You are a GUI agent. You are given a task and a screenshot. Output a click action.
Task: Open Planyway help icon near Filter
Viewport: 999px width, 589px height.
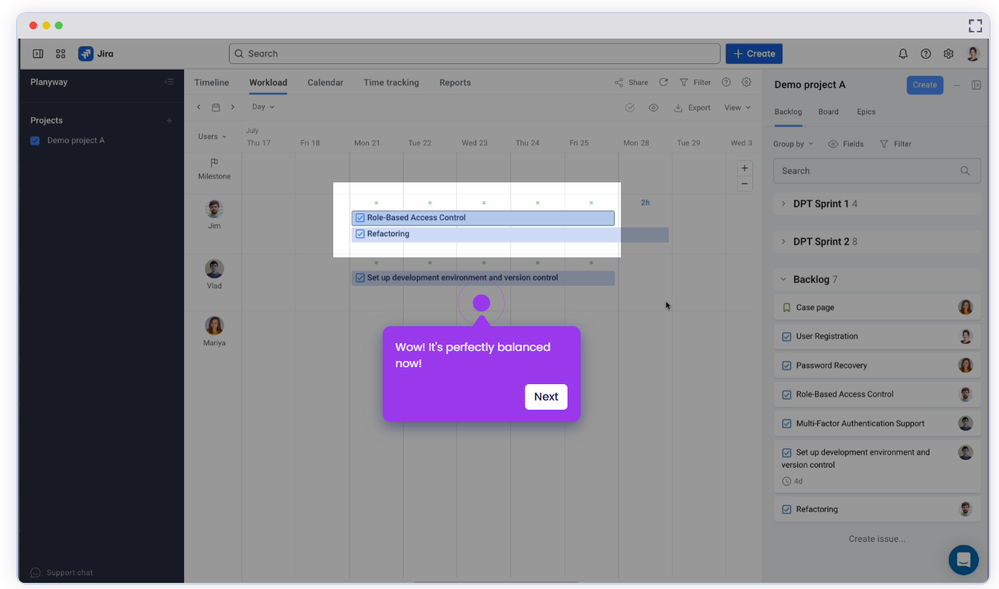(726, 82)
